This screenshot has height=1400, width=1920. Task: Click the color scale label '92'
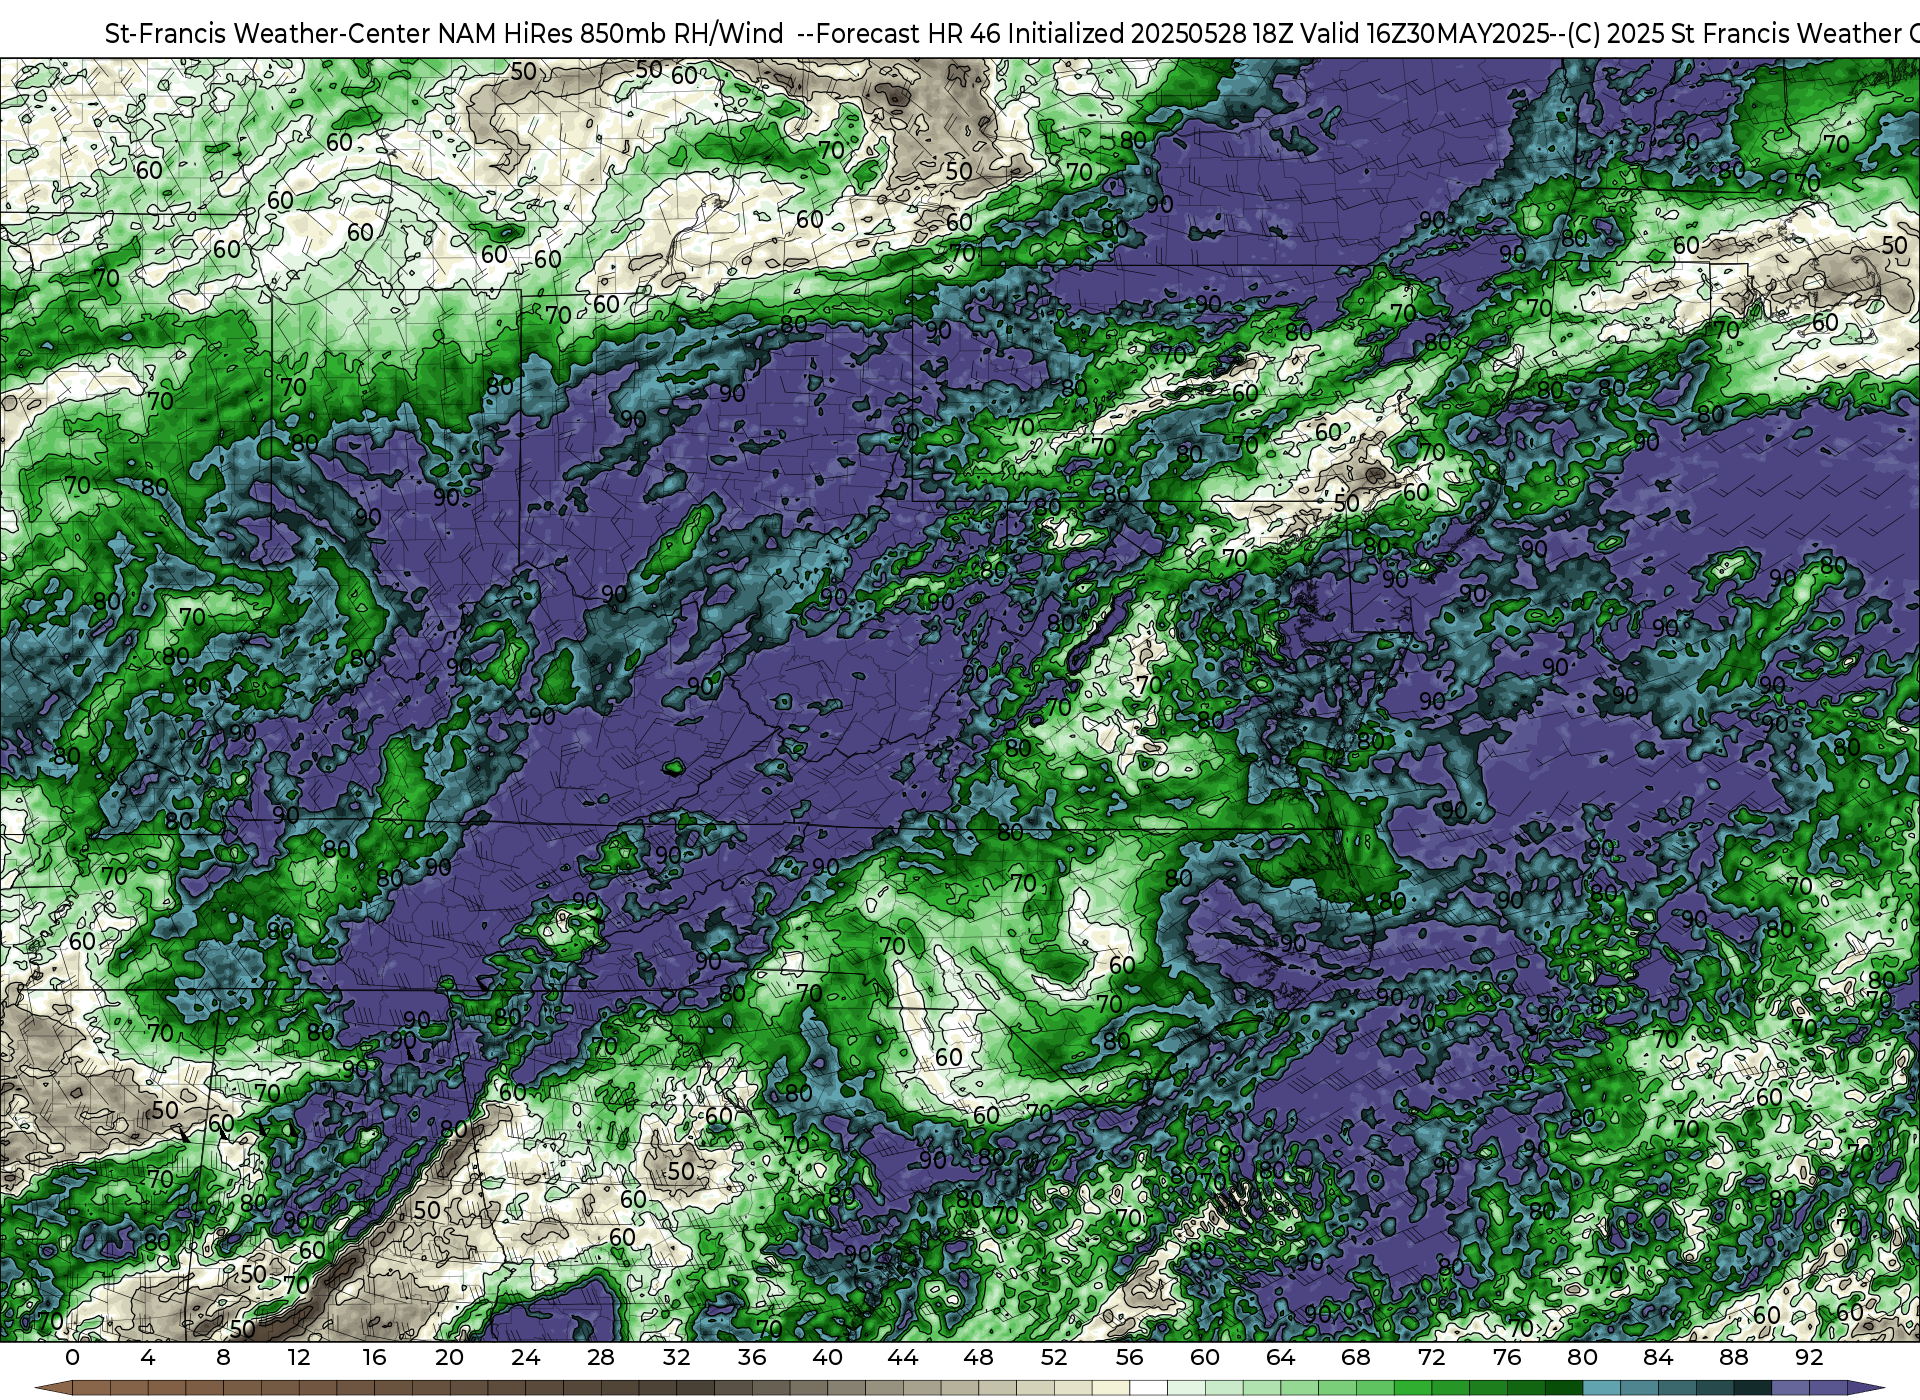point(1809,1357)
